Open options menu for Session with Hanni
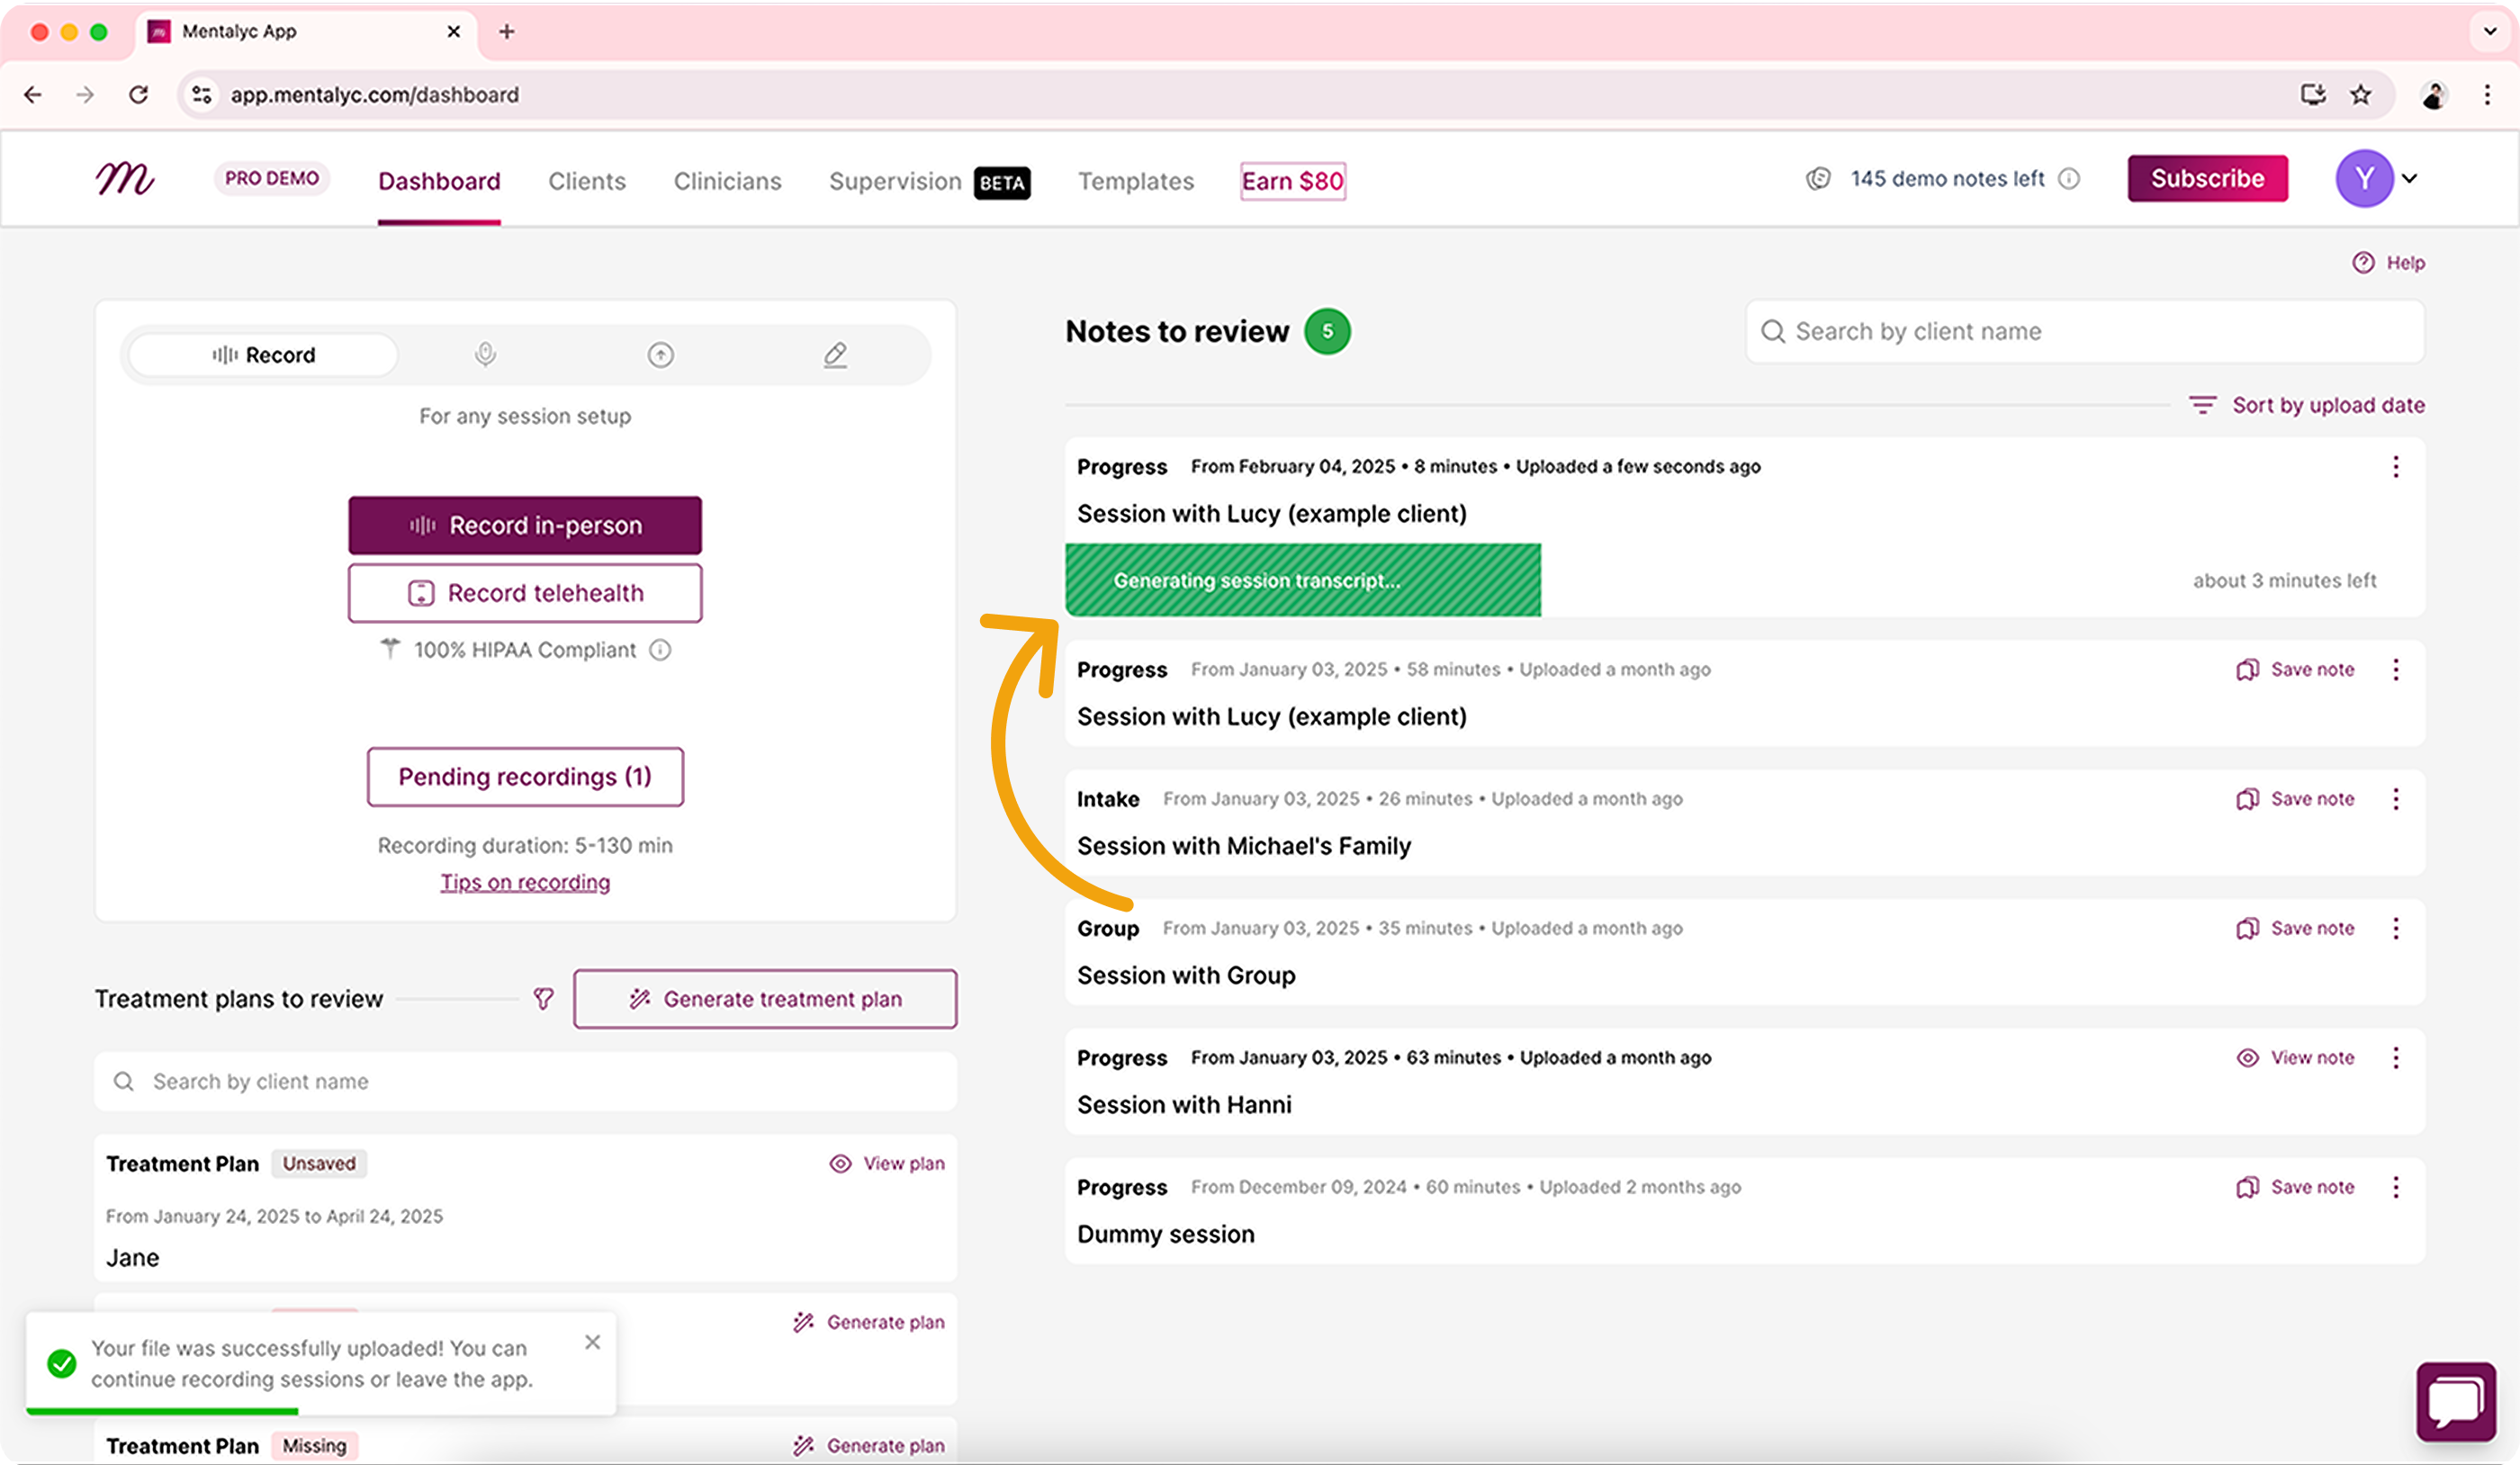 2395,1058
